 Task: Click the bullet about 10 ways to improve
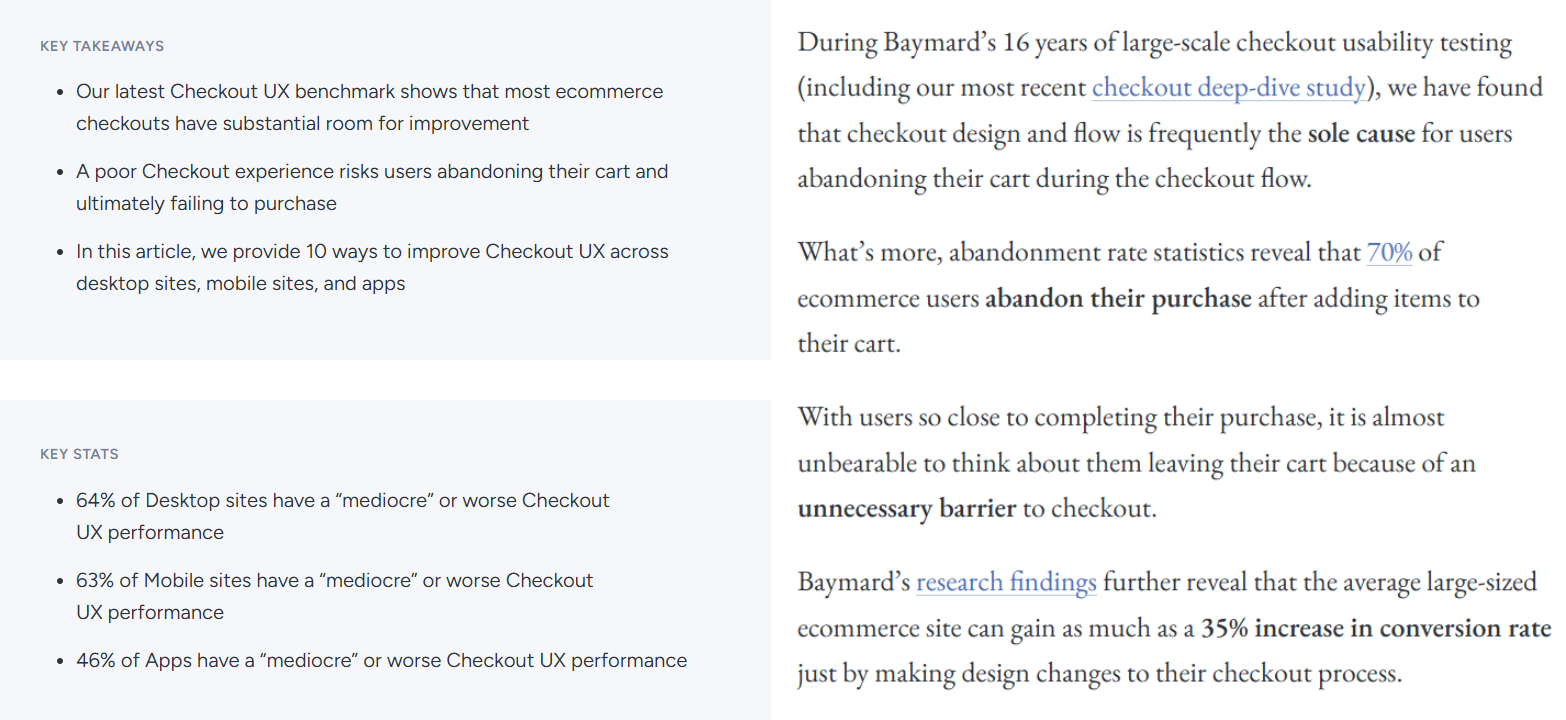pos(372,267)
